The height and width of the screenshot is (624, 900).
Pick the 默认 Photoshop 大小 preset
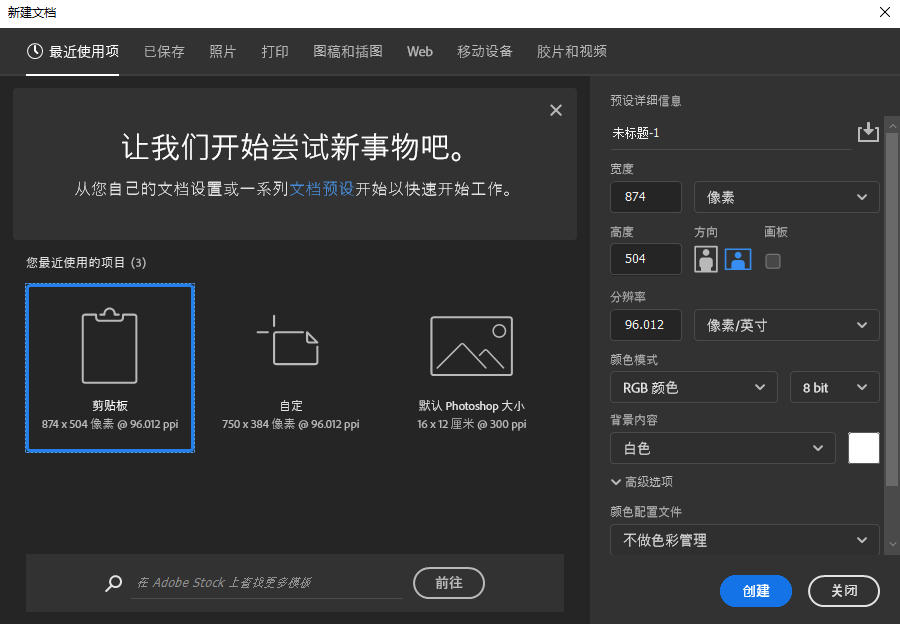[x=471, y=347]
